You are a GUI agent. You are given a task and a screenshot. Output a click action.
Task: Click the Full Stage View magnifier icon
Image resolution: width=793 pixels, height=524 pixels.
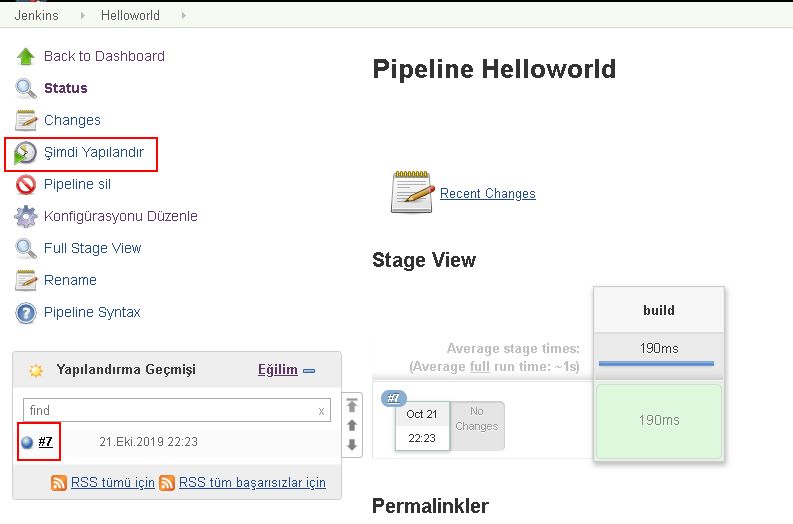(25, 248)
